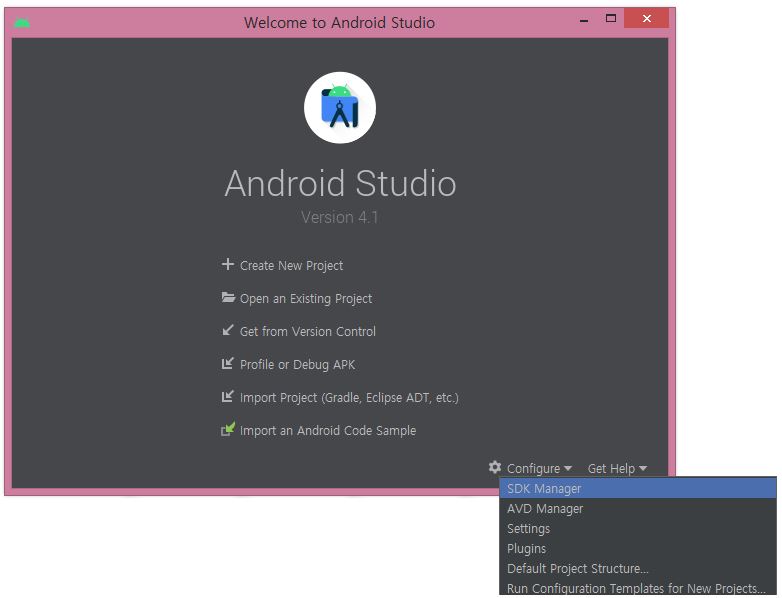Click the Version 4.1 text
782x598 pixels.
point(340,217)
